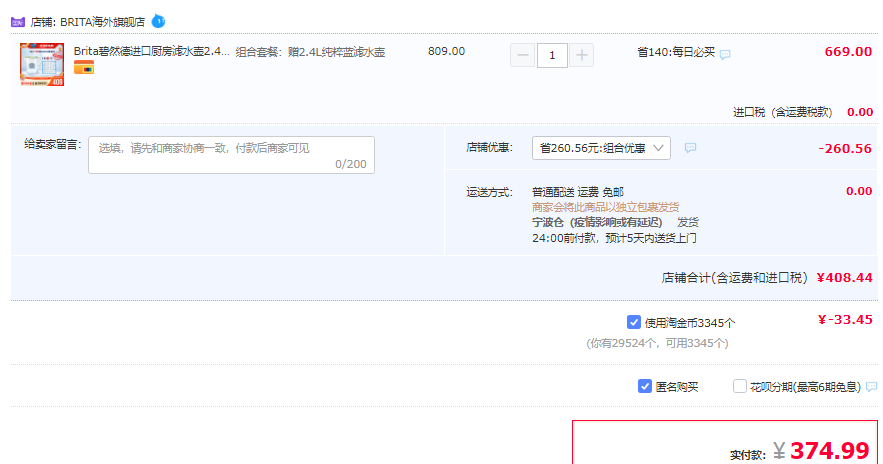Screen dimensions: 883x464
Task: Click the 宁波仓 (疫情影响或有延迟) text
Action: (597, 222)
